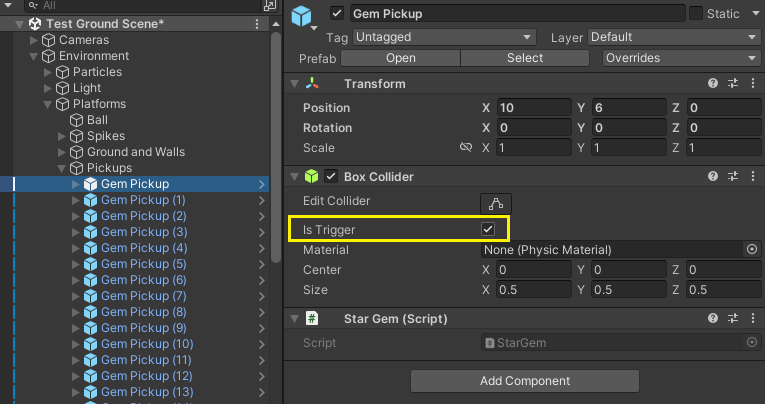765x404 pixels.
Task: Select Ground and Walls object
Action: point(136,152)
